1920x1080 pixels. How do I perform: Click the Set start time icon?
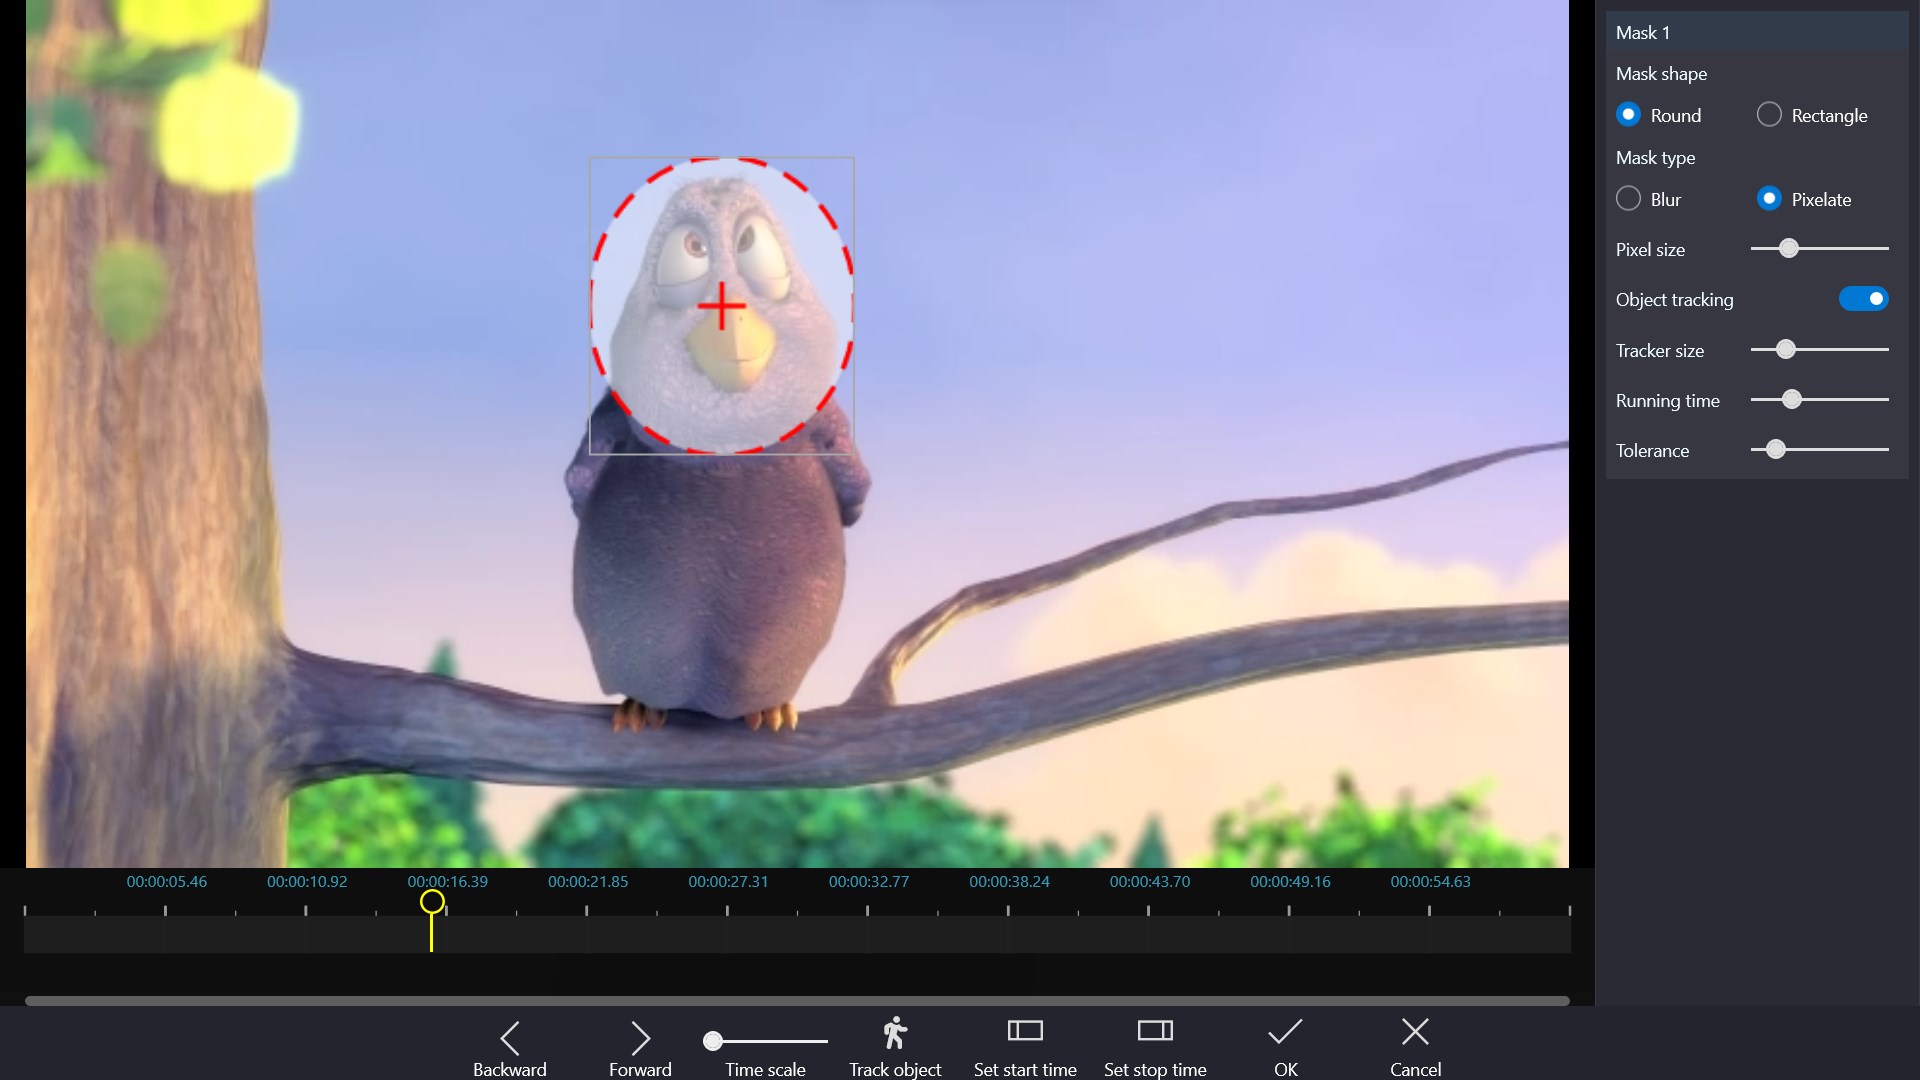pyautogui.click(x=1025, y=1032)
